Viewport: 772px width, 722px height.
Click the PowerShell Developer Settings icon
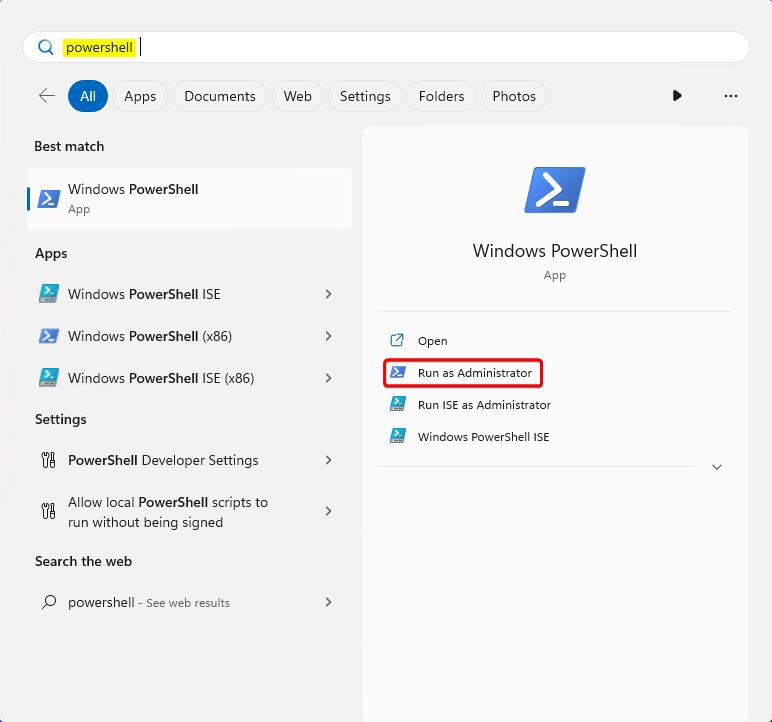[x=48, y=460]
